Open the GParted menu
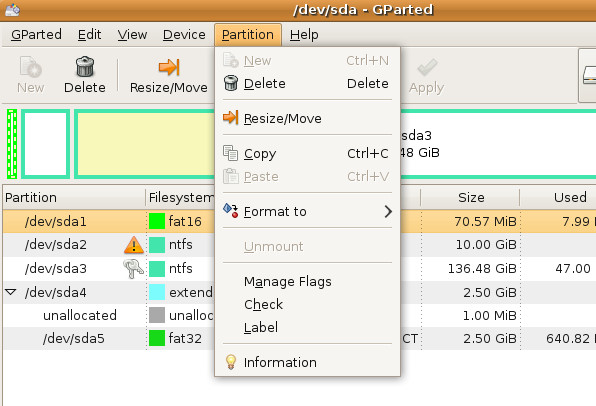 [x=36, y=35]
